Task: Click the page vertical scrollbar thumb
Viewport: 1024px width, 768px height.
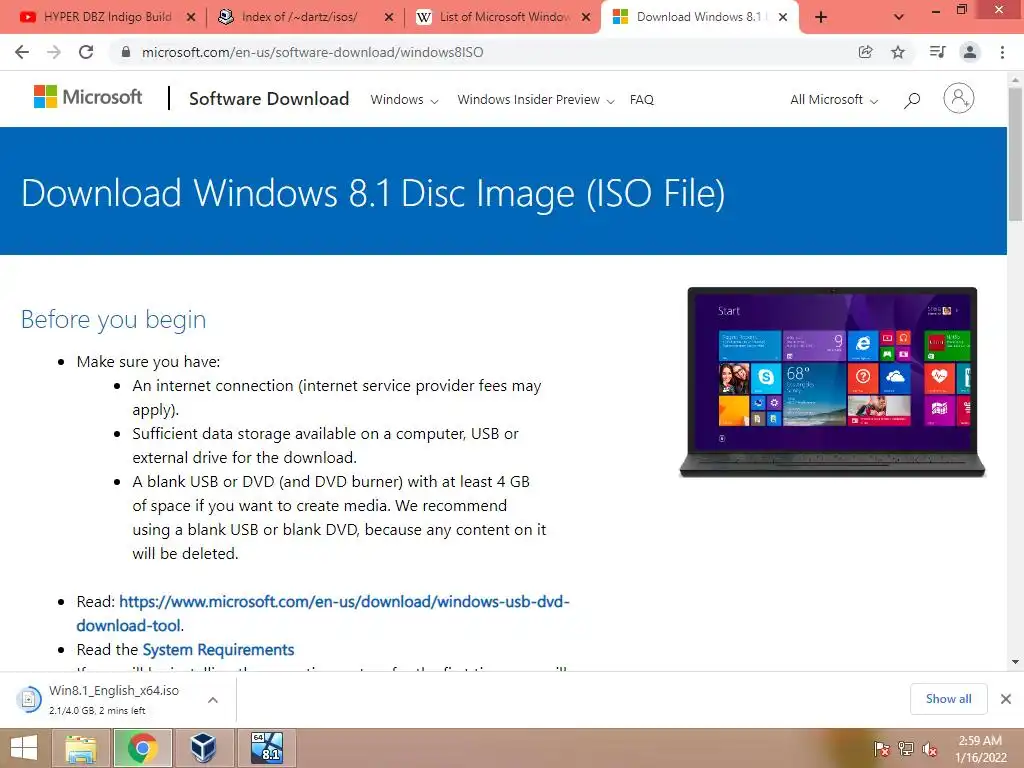Action: [1016, 153]
